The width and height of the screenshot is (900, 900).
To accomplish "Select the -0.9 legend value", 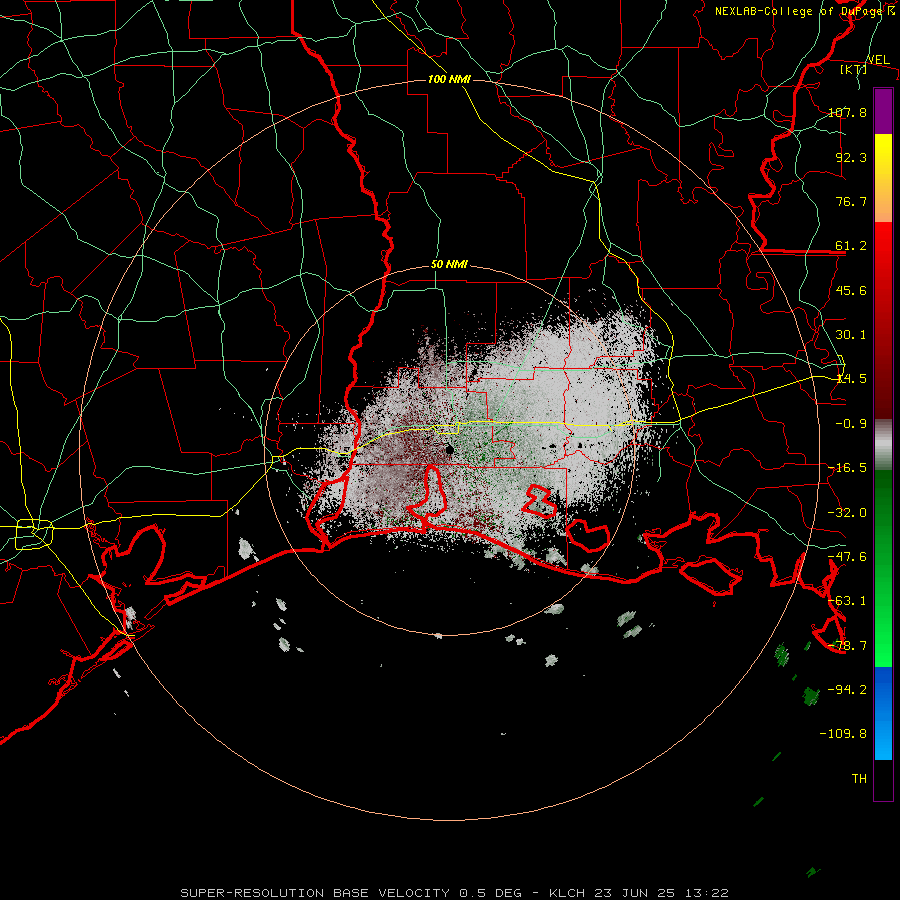I will click(851, 424).
